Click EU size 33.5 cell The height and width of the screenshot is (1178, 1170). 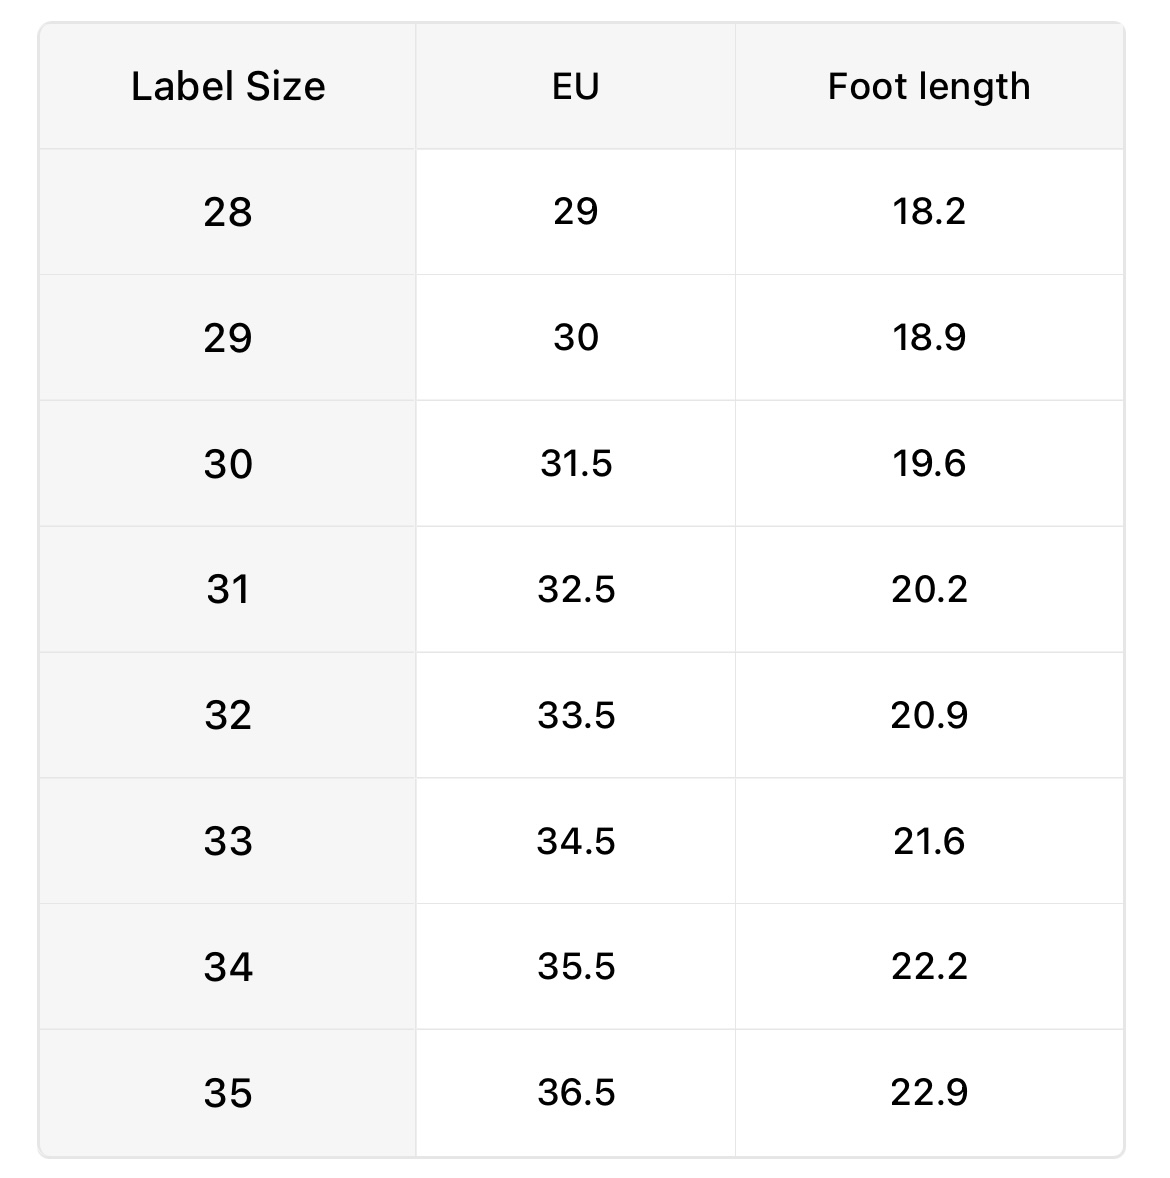pyautogui.click(x=575, y=716)
